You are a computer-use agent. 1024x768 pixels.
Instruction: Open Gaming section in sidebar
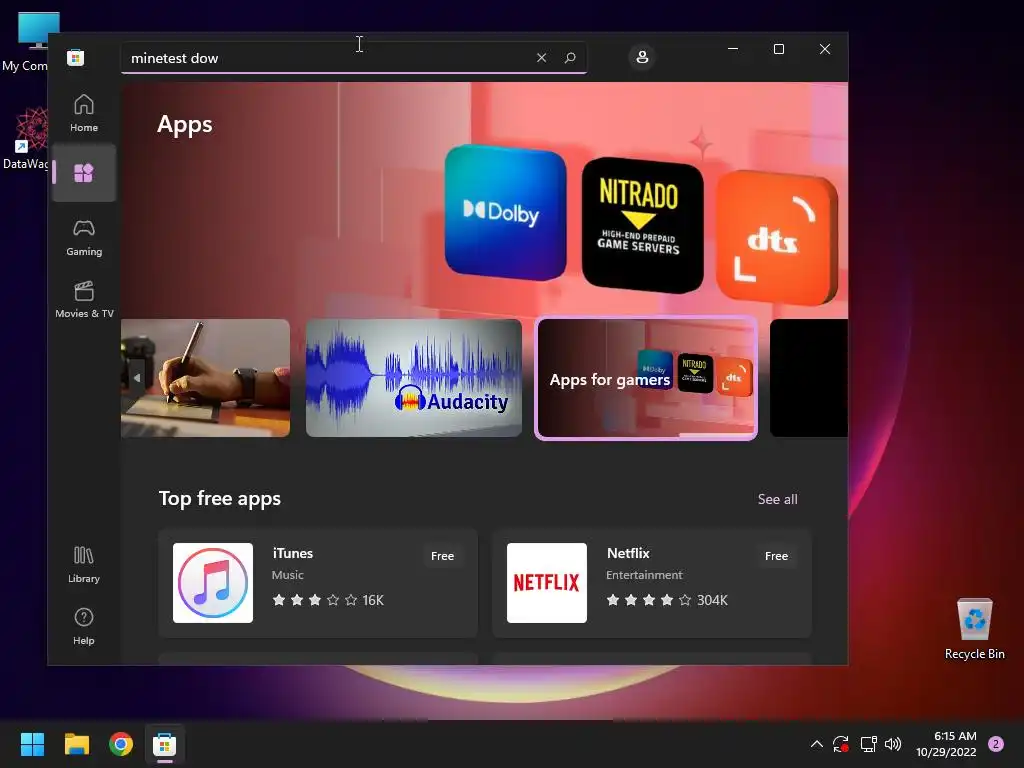pyautogui.click(x=84, y=238)
